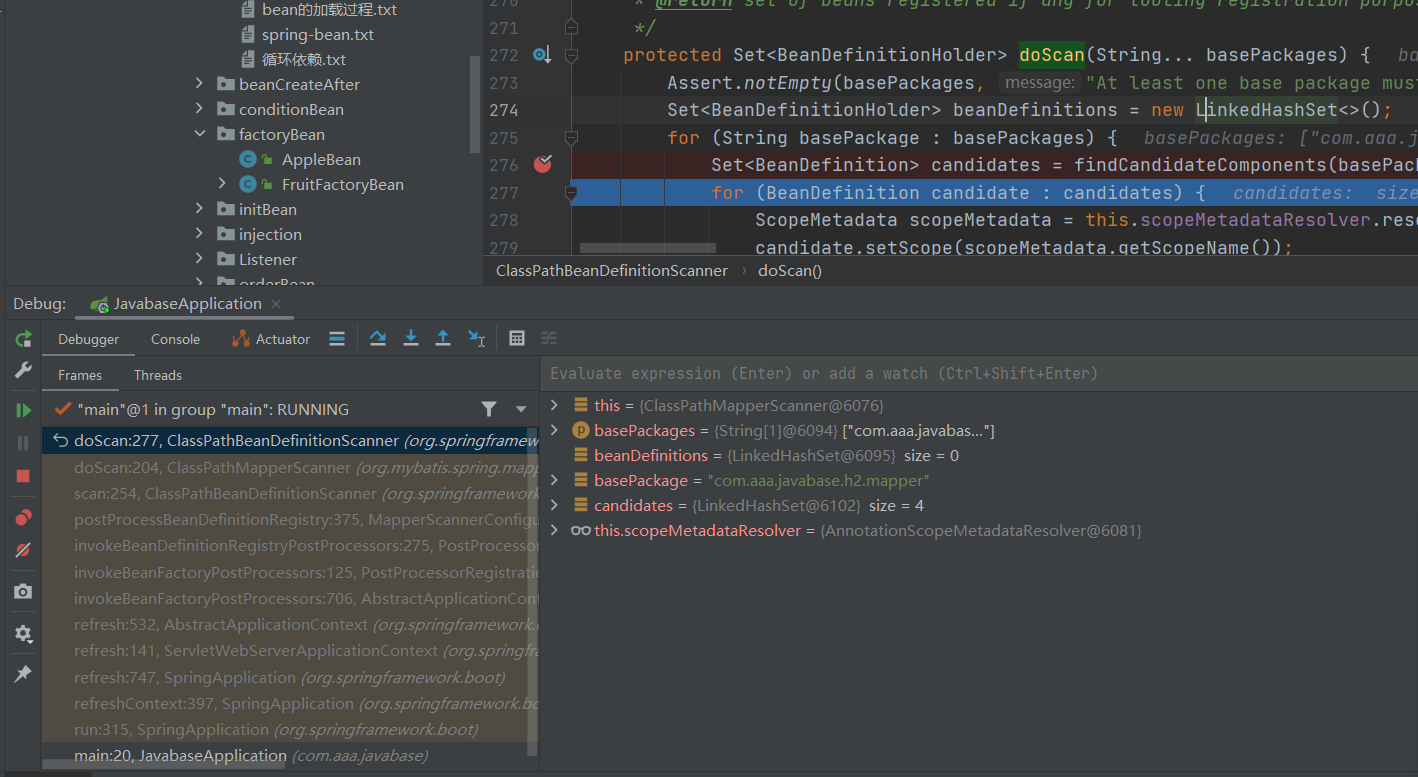Open spring-bean.txt file
Viewport: 1418px width, 777px height.
coord(318,34)
